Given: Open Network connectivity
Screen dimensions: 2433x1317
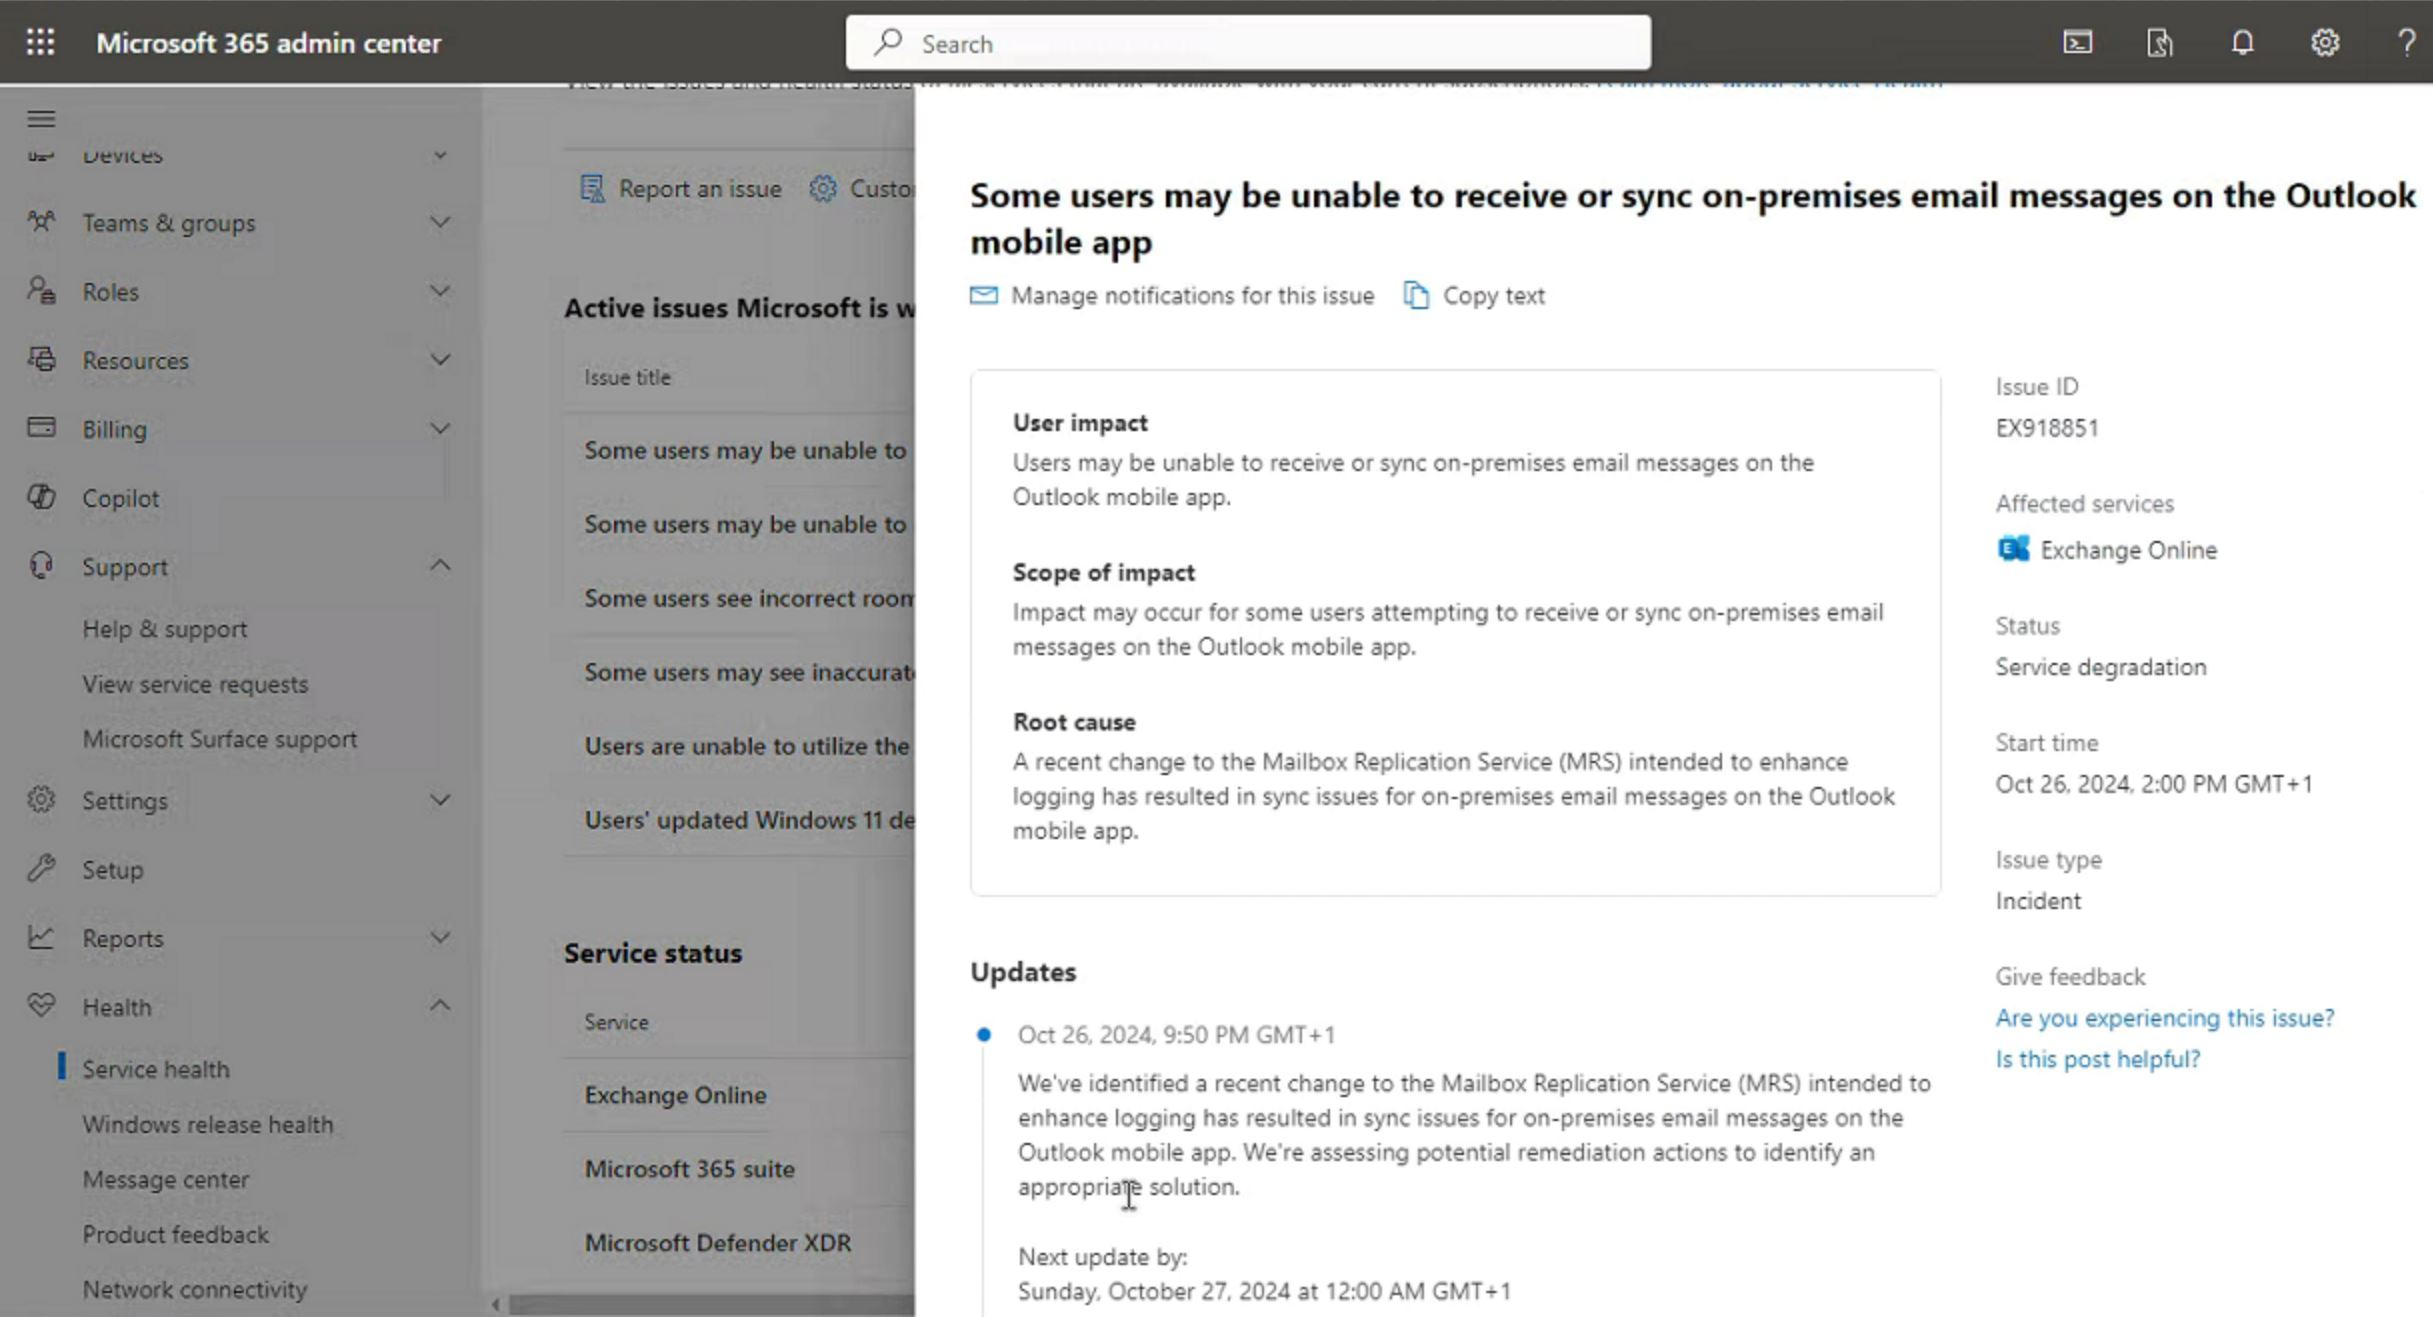Looking at the screenshot, I should tap(194, 1288).
